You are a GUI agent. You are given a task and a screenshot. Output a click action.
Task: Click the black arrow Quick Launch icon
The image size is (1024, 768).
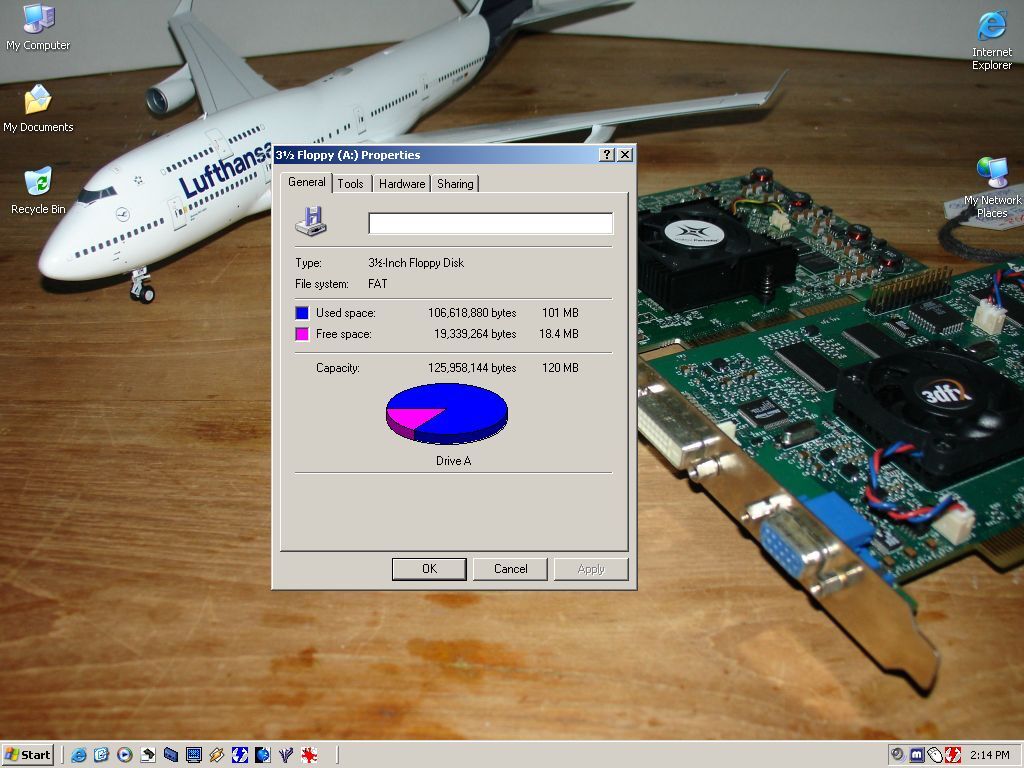[148, 755]
